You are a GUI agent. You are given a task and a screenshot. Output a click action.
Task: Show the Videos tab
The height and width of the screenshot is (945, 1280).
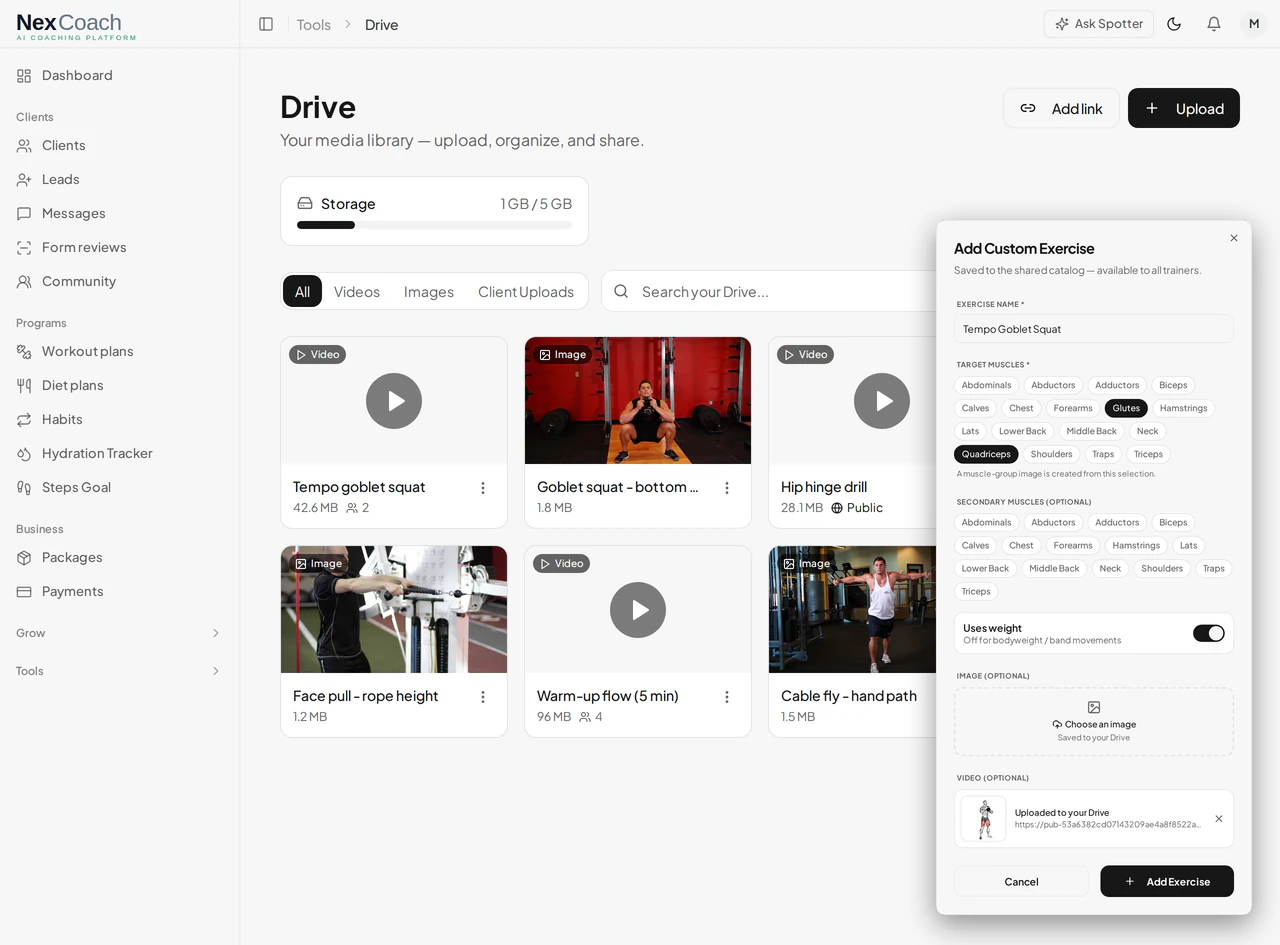tap(357, 291)
